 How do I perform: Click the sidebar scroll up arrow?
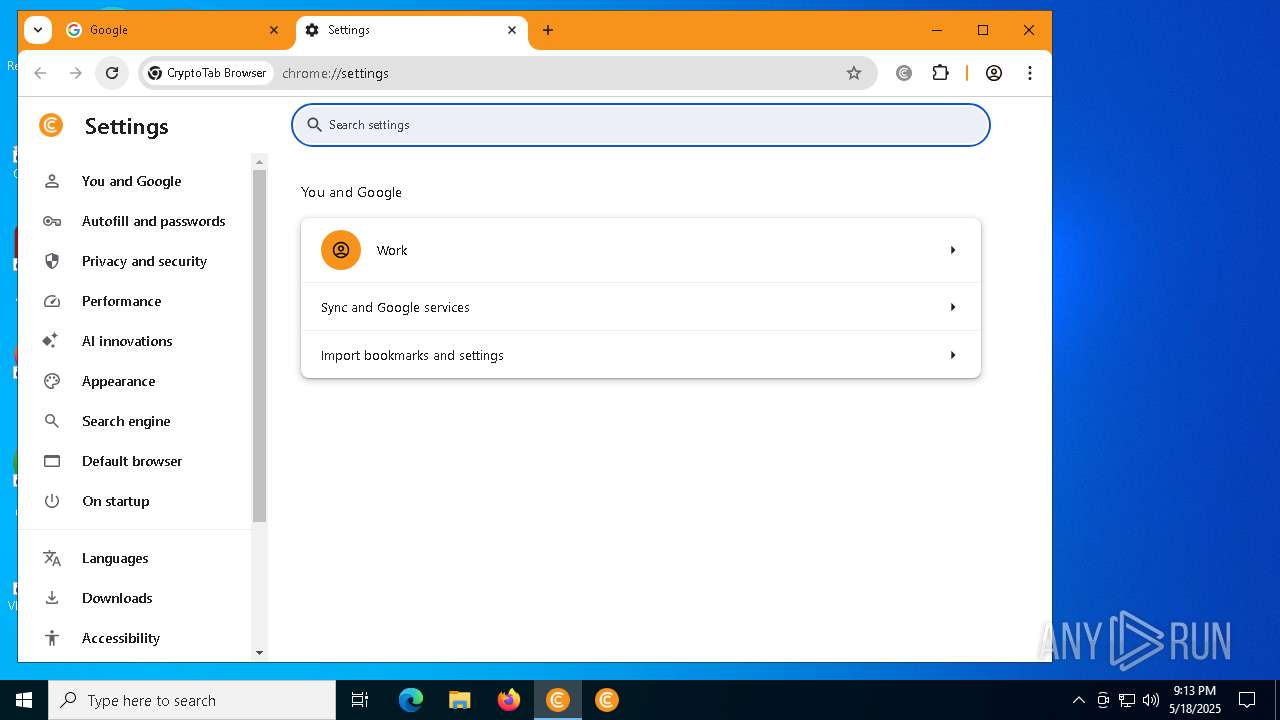[260, 162]
